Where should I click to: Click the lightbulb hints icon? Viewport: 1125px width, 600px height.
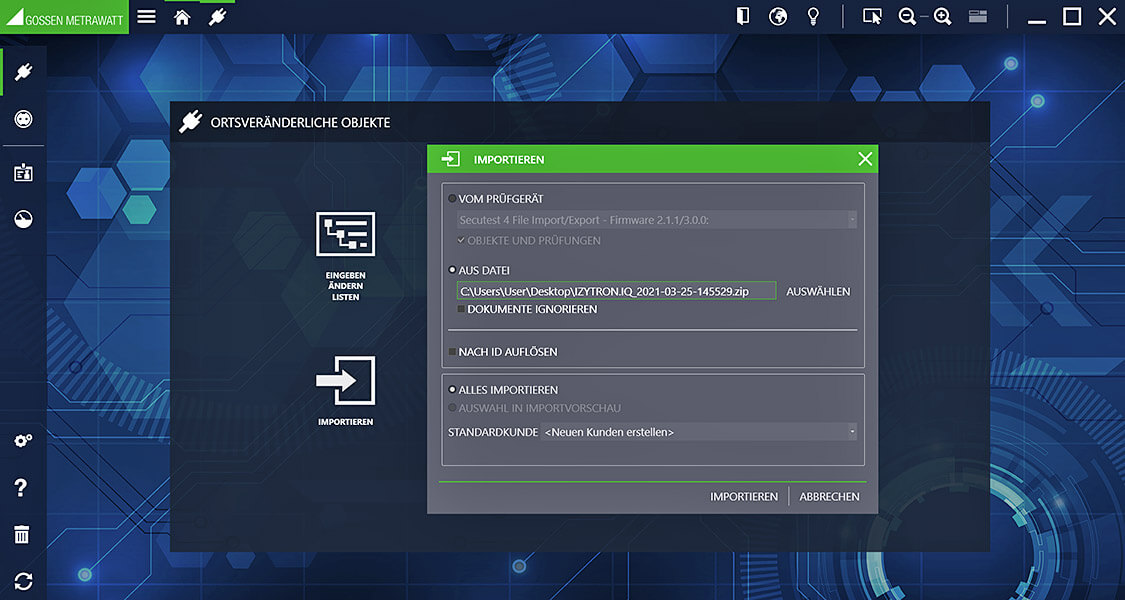[x=813, y=17]
